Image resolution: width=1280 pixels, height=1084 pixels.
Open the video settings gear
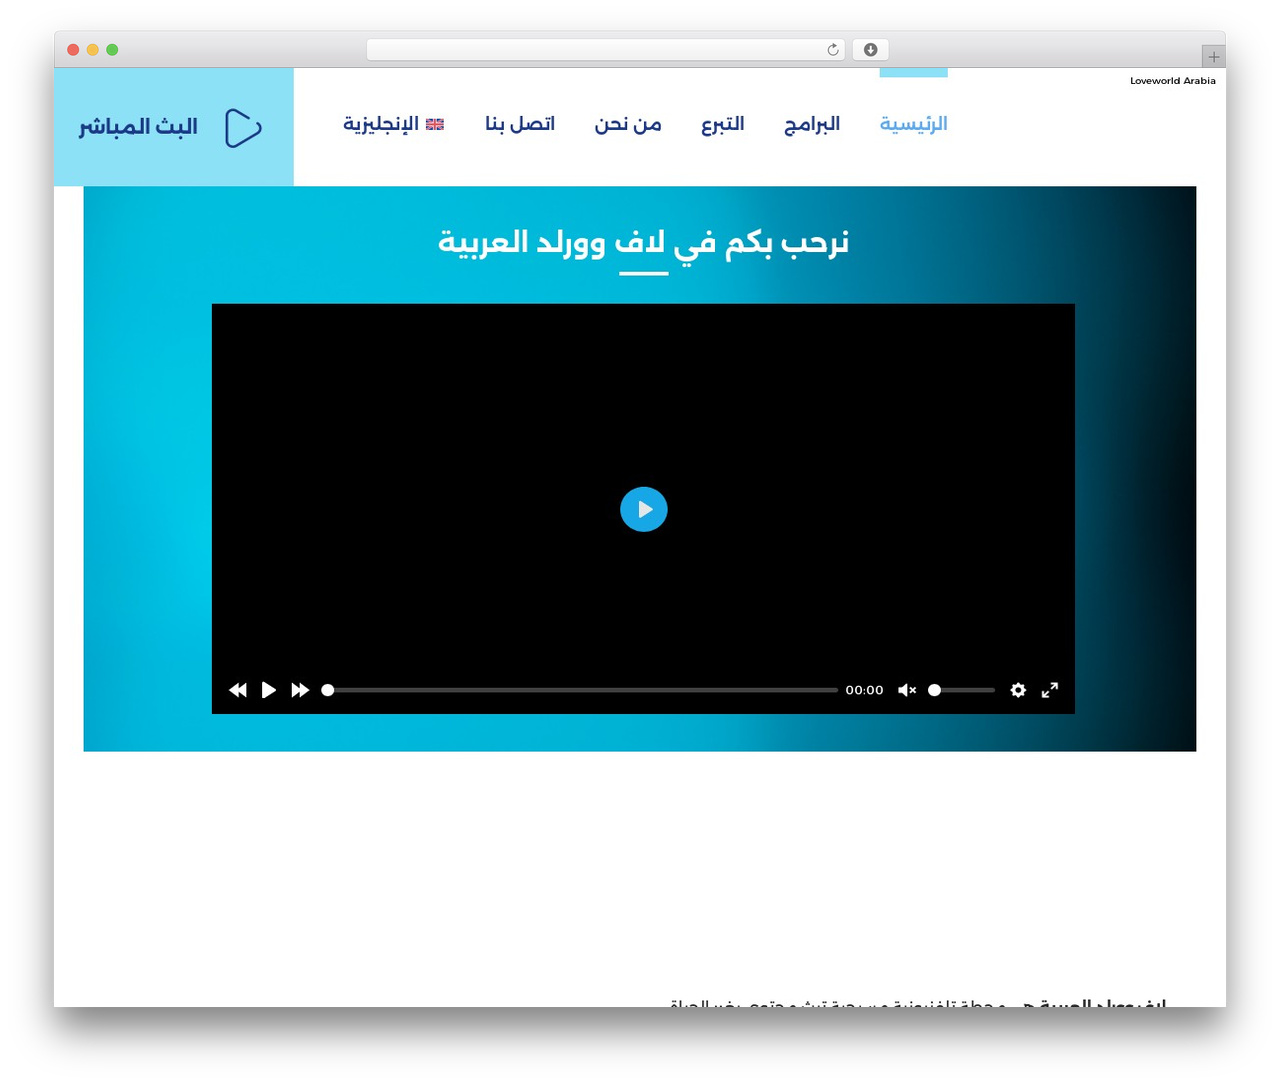point(1018,690)
